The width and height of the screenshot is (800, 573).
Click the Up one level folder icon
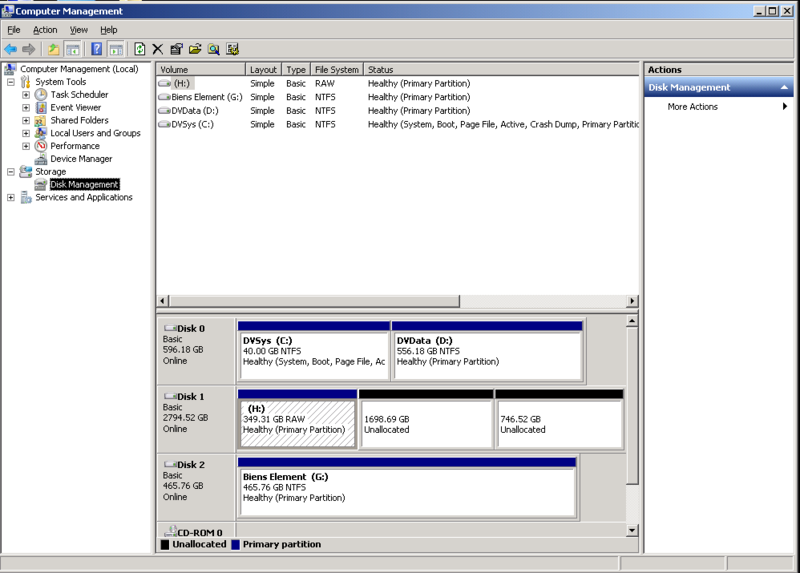(x=54, y=49)
